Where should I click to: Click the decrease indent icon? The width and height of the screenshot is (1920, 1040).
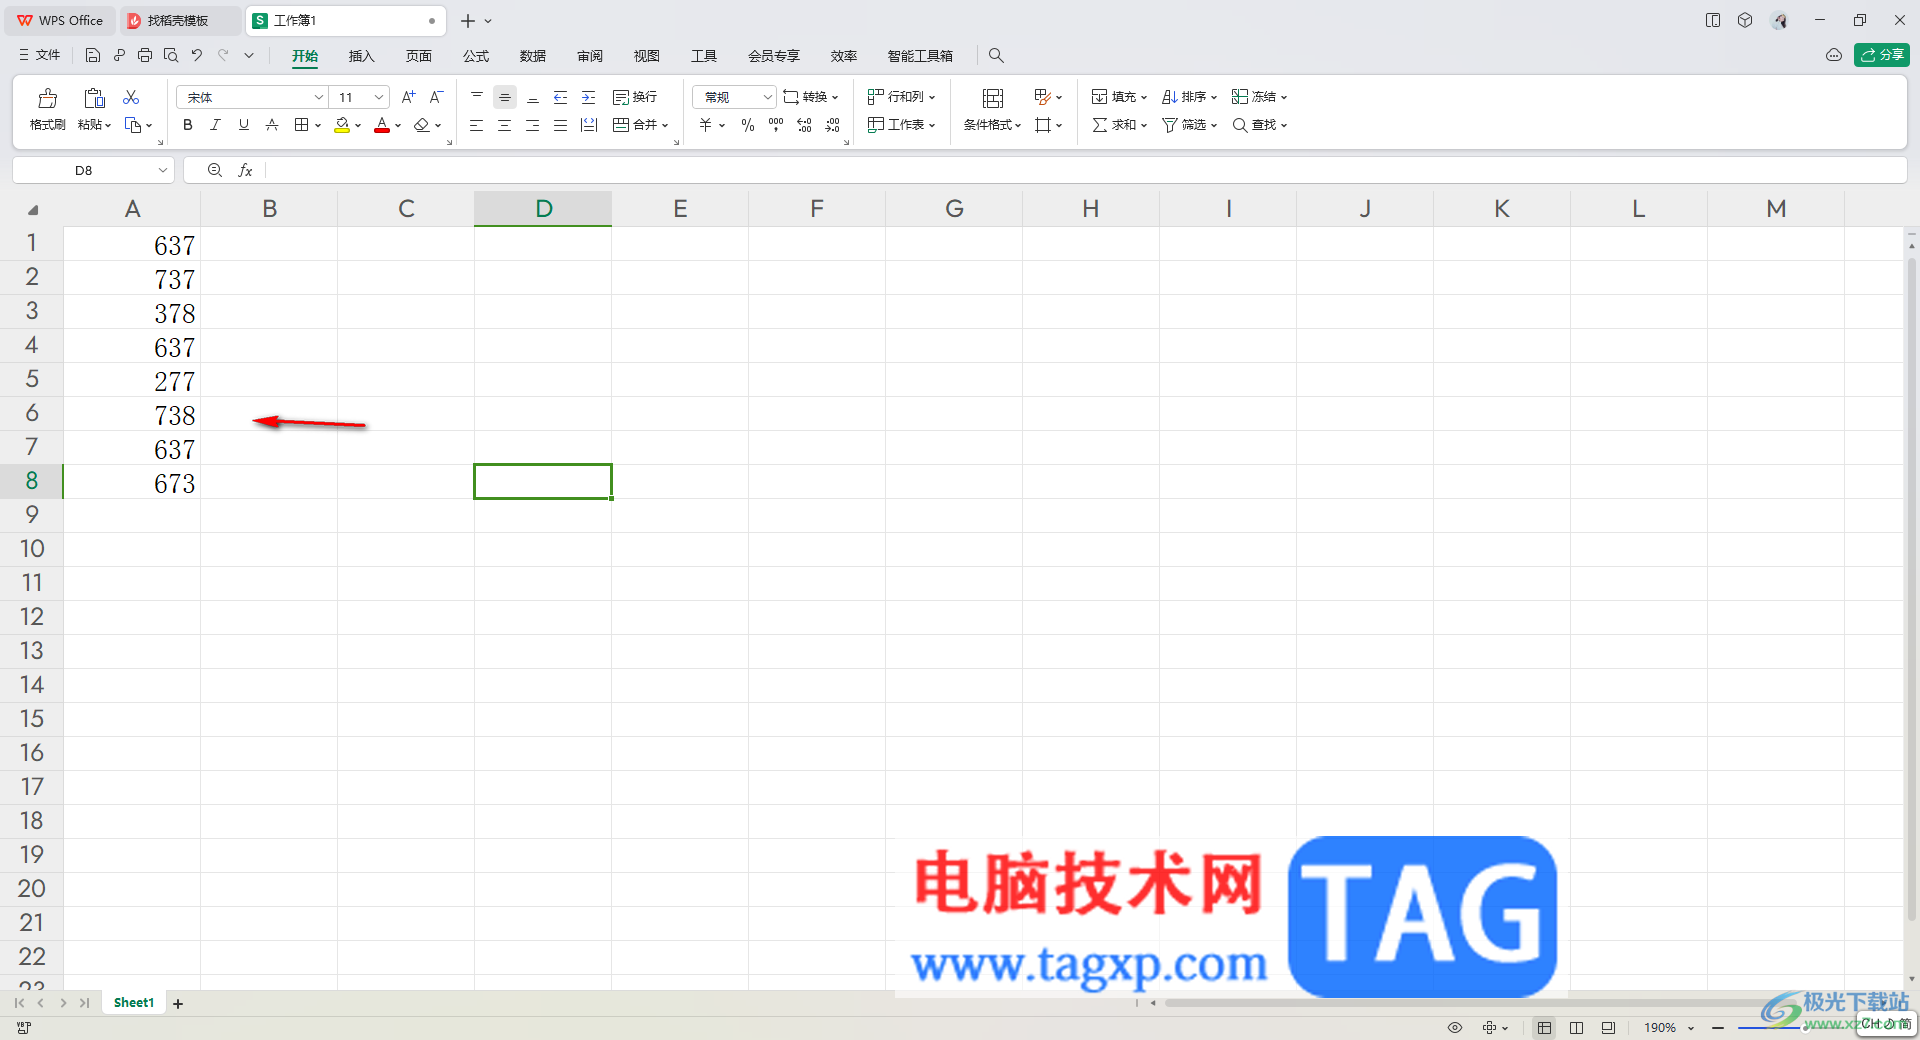pyautogui.click(x=561, y=97)
